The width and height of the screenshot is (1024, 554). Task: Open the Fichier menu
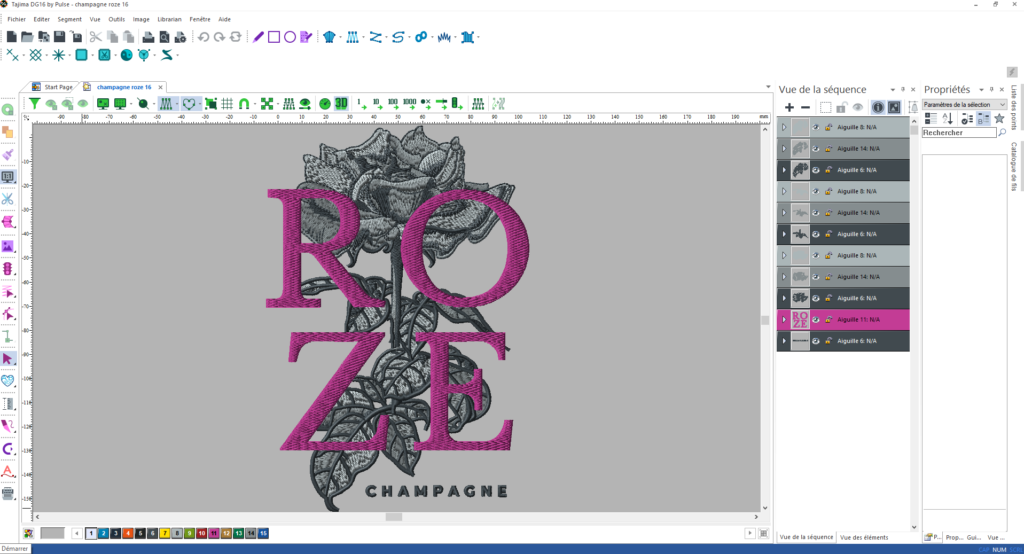click(16, 20)
